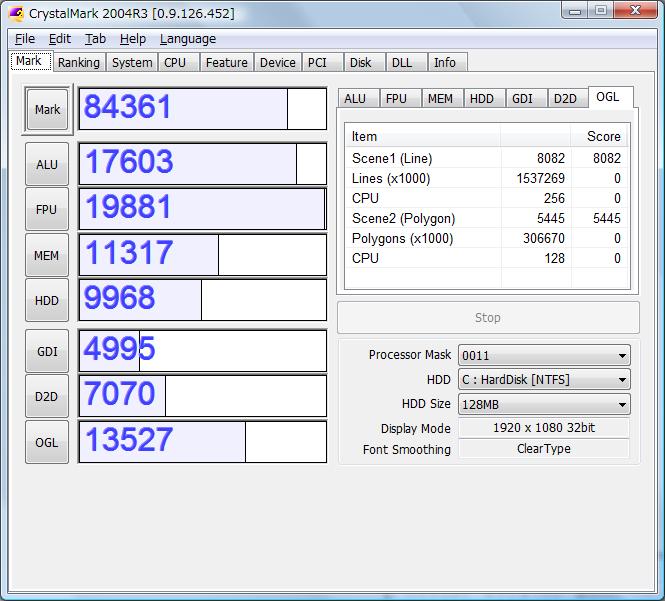Click the MEM score 11317 bar
This screenshot has width=665, height=601.
[203, 255]
